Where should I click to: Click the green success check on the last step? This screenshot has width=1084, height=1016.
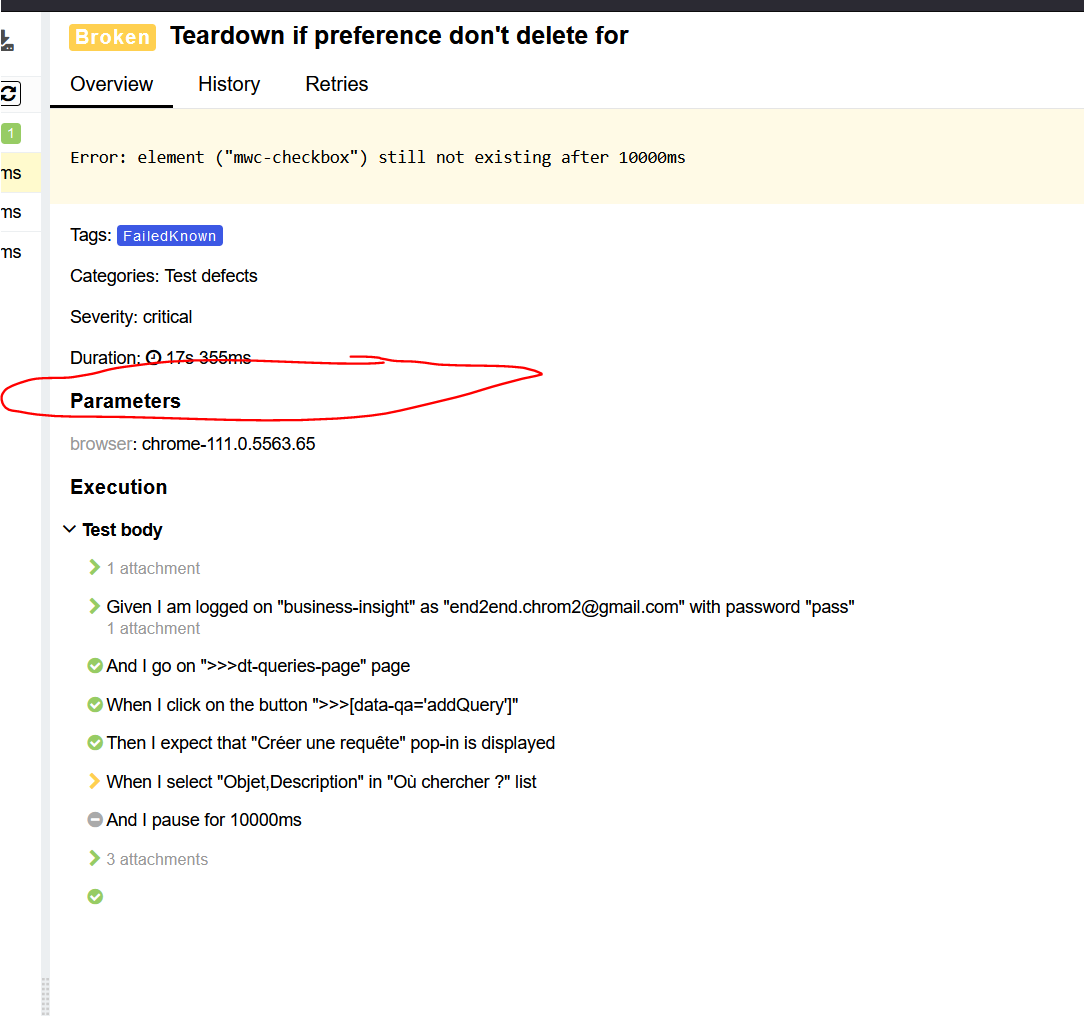coord(95,896)
